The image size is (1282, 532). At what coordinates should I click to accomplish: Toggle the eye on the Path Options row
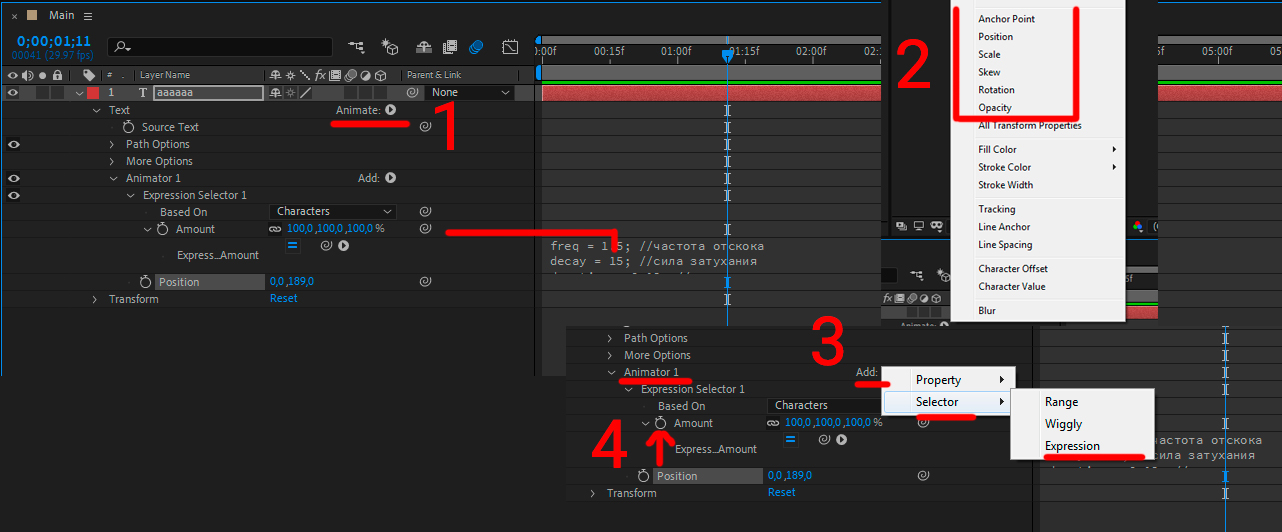[13, 144]
